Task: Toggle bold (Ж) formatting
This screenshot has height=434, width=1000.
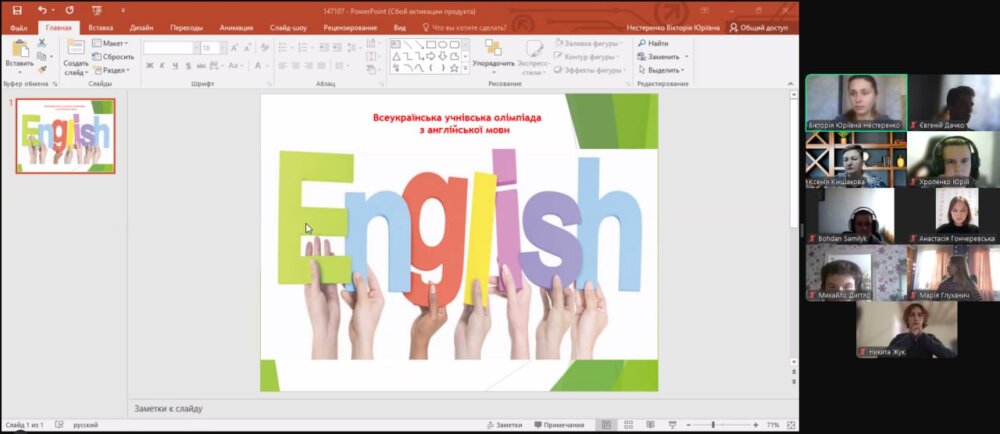Action: pyautogui.click(x=149, y=66)
